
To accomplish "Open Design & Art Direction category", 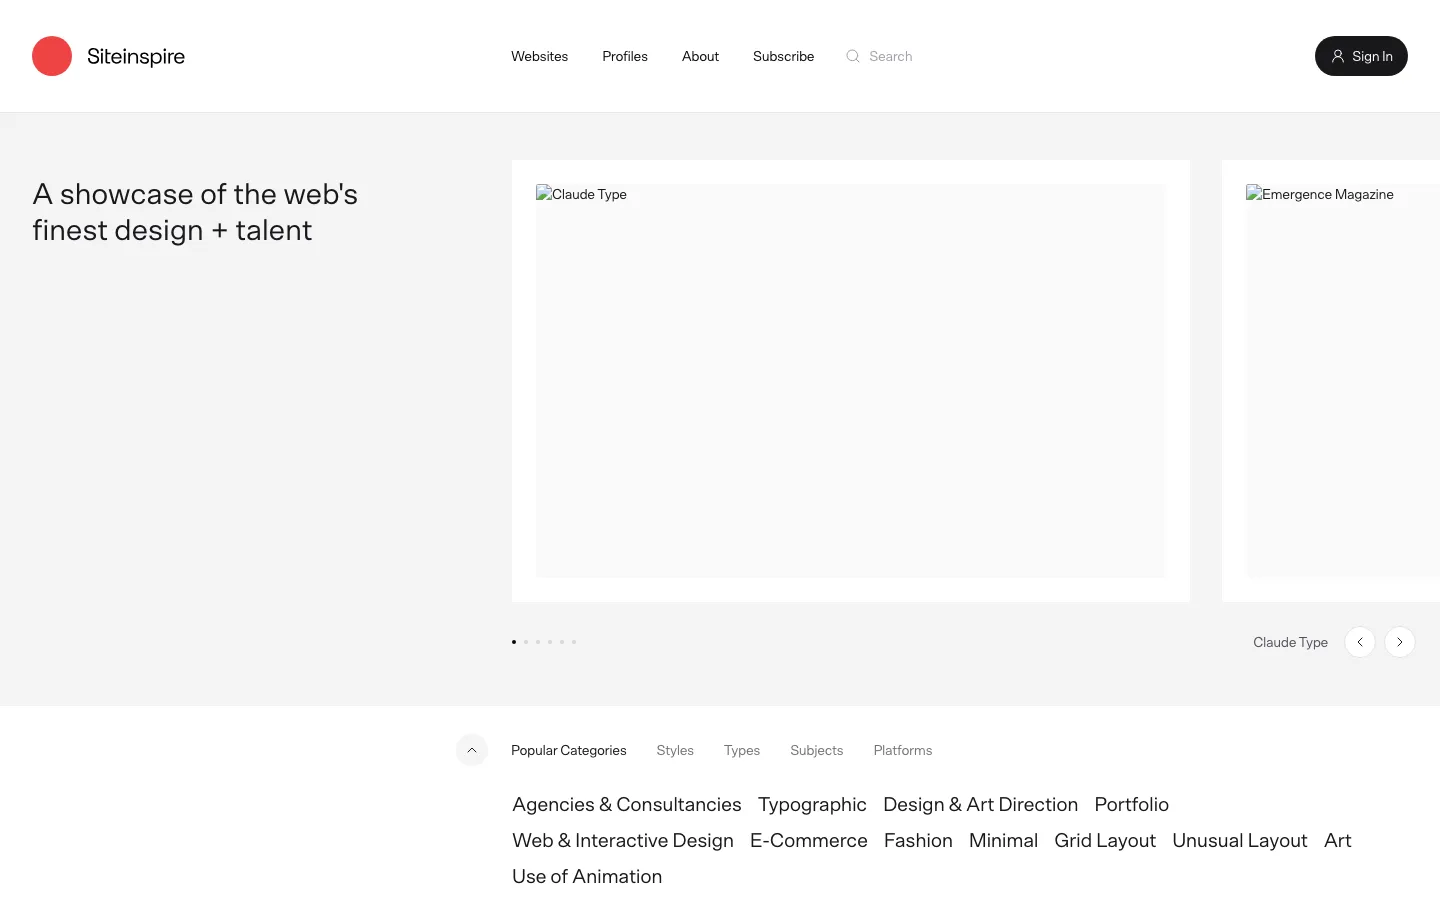I will pos(981,805).
